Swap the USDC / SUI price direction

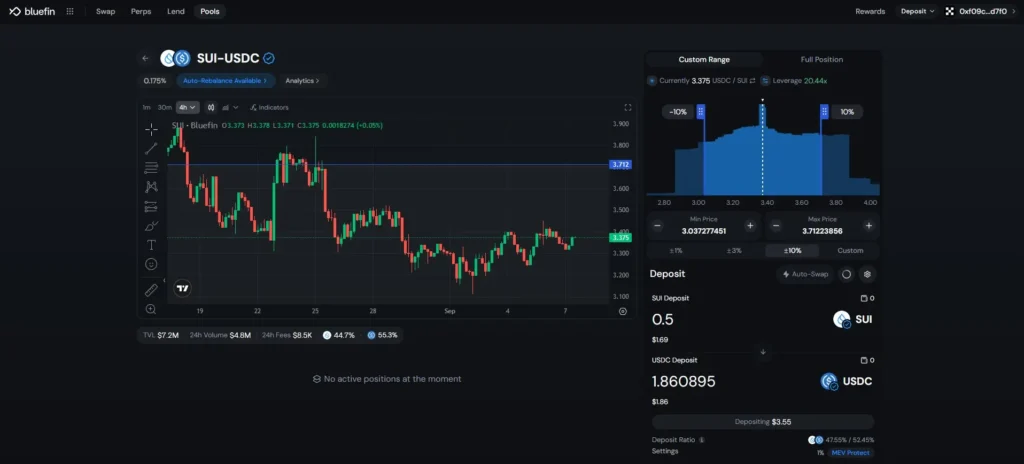(x=752, y=80)
